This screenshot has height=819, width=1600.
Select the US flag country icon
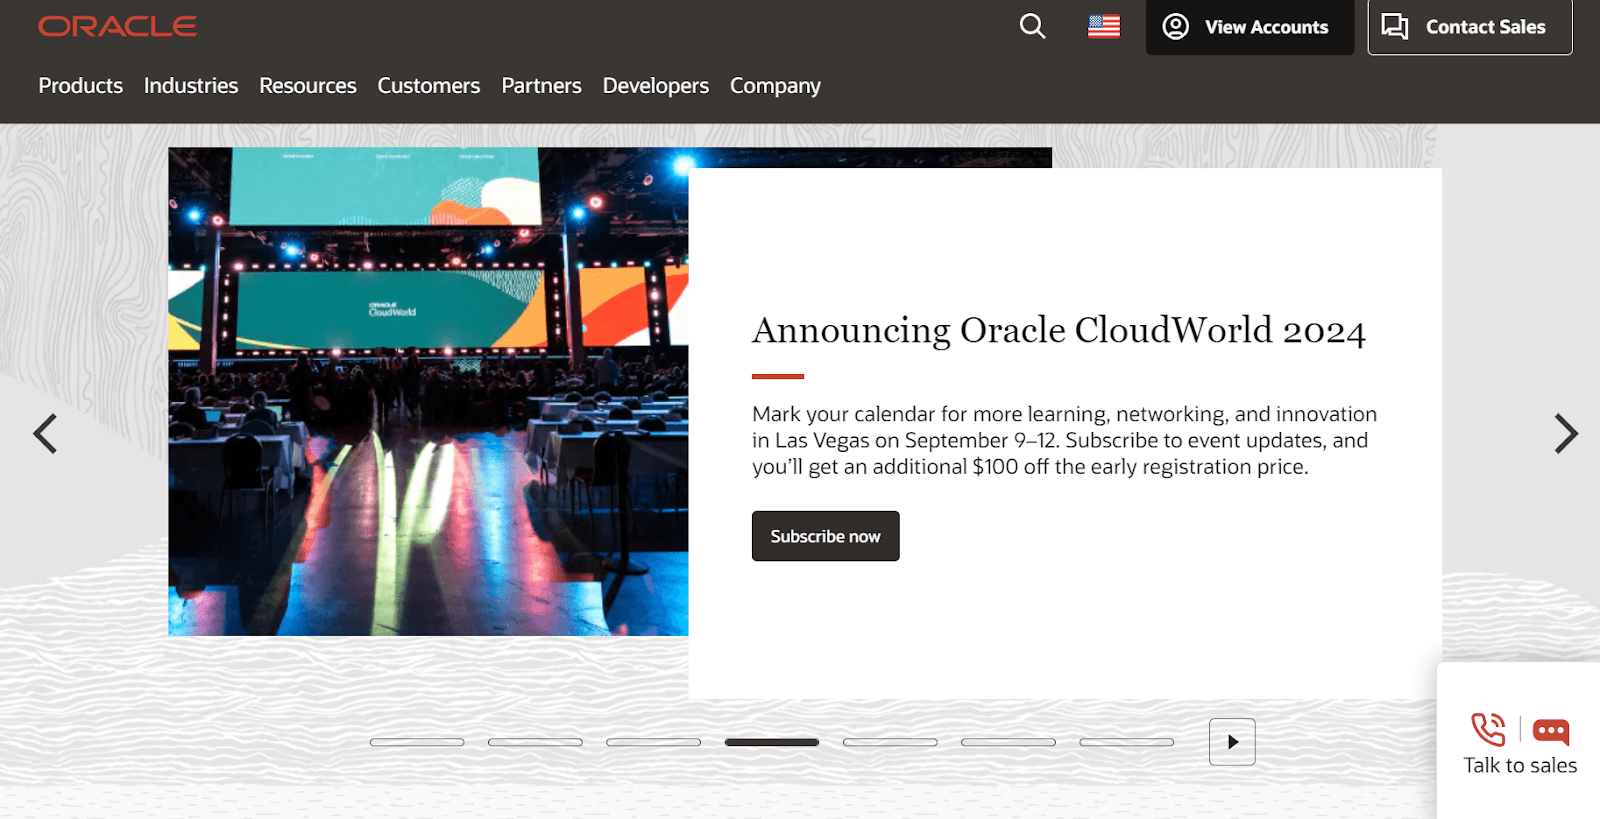coord(1104,26)
